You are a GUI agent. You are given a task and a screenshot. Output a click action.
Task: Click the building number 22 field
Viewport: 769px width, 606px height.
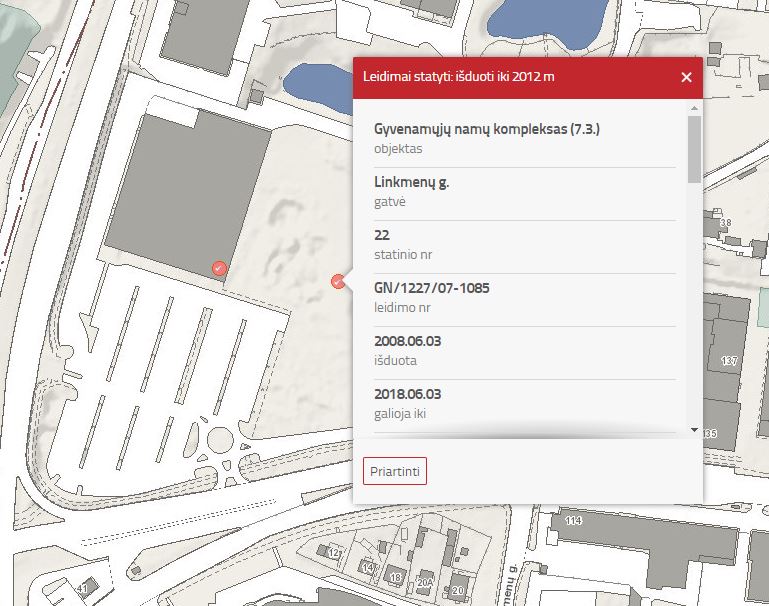pos(381,236)
